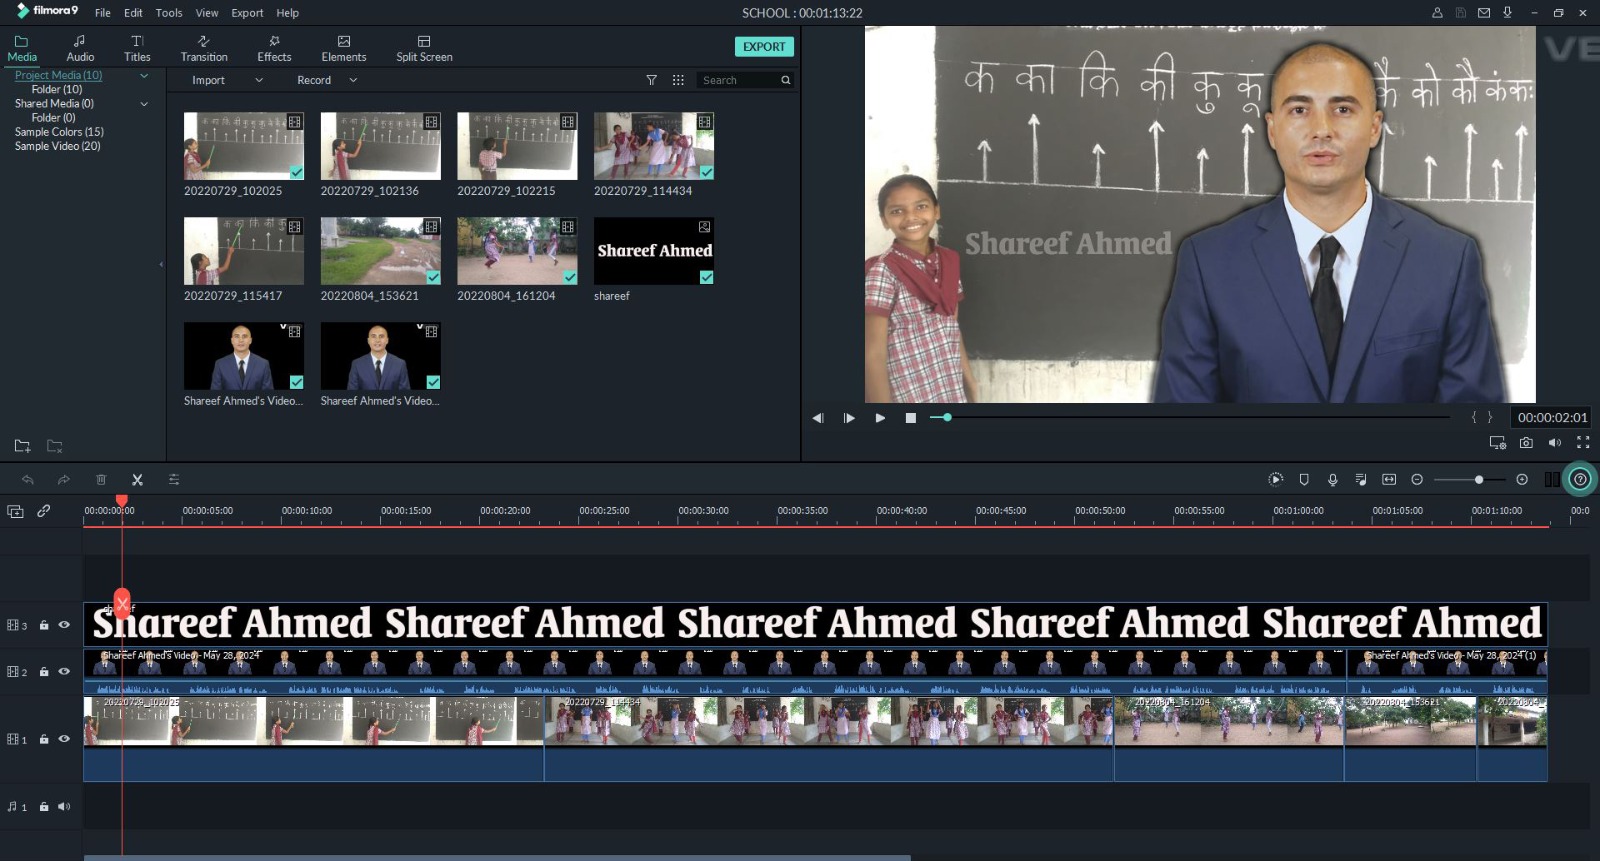The height and width of the screenshot is (861, 1600).
Task: Adjust the timeline zoom slider
Action: coord(1478,480)
